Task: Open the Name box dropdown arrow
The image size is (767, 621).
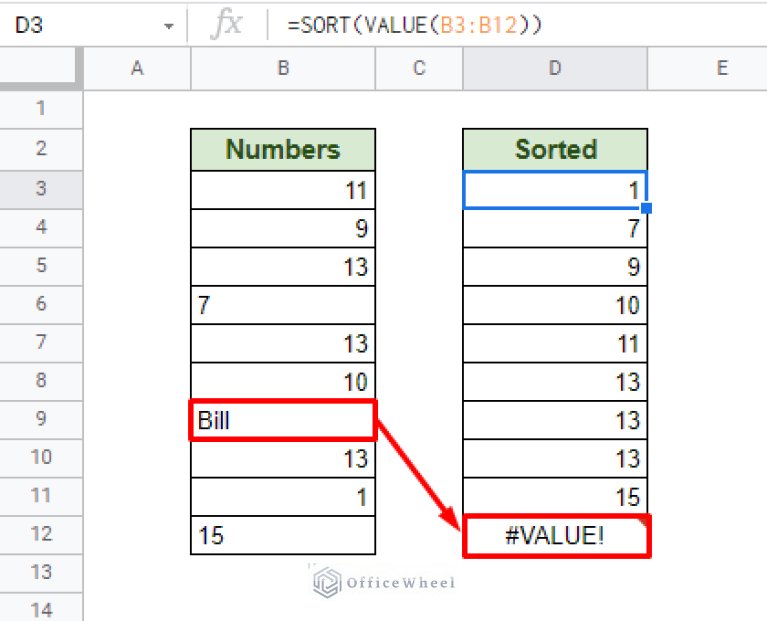Action: [168, 25]
